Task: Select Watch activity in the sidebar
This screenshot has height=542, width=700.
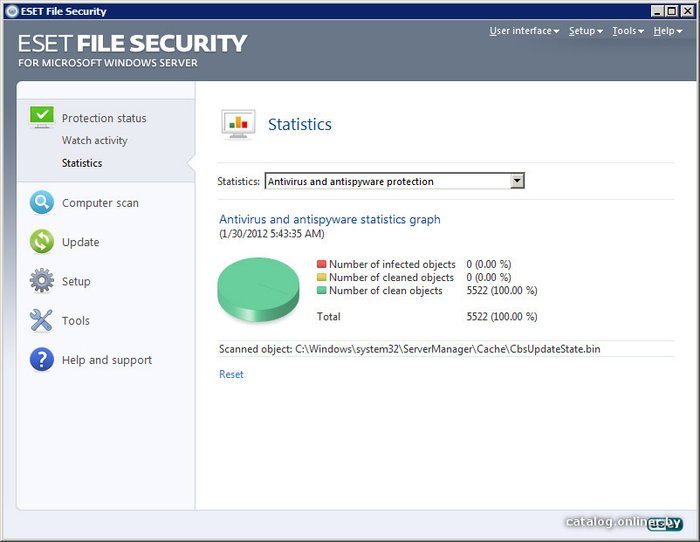Action: pos(95,141)
